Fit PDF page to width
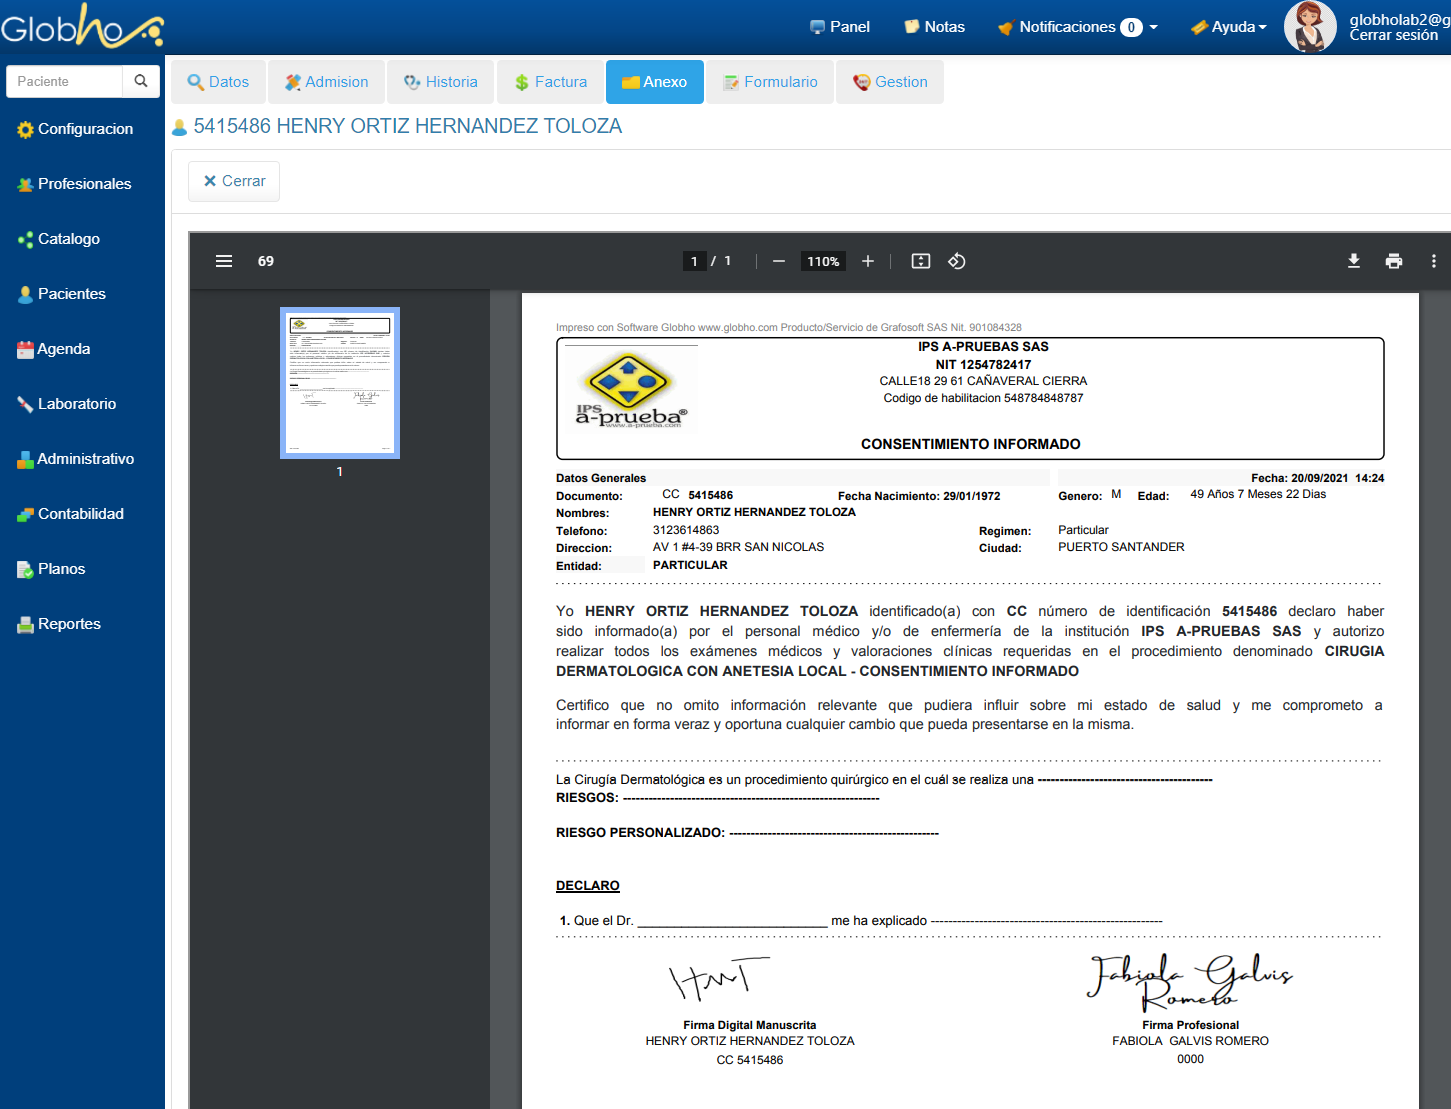This screenshot has width=1451, height=1109. [x=920, y=261]
